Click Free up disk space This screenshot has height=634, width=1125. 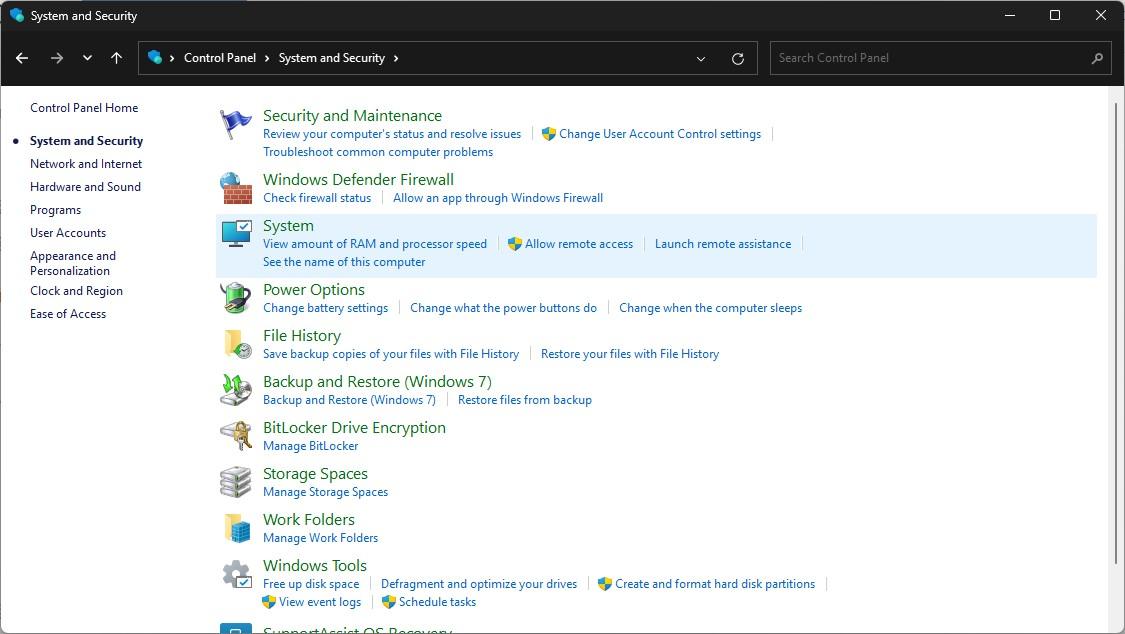coord(311,584)
